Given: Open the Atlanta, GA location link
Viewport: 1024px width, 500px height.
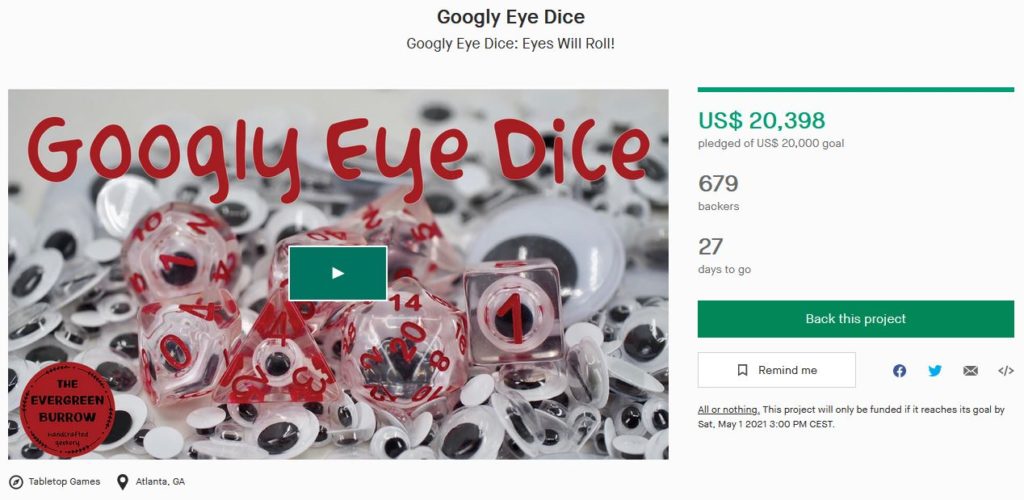Looking at the screenshot, I should pos(160,482).
